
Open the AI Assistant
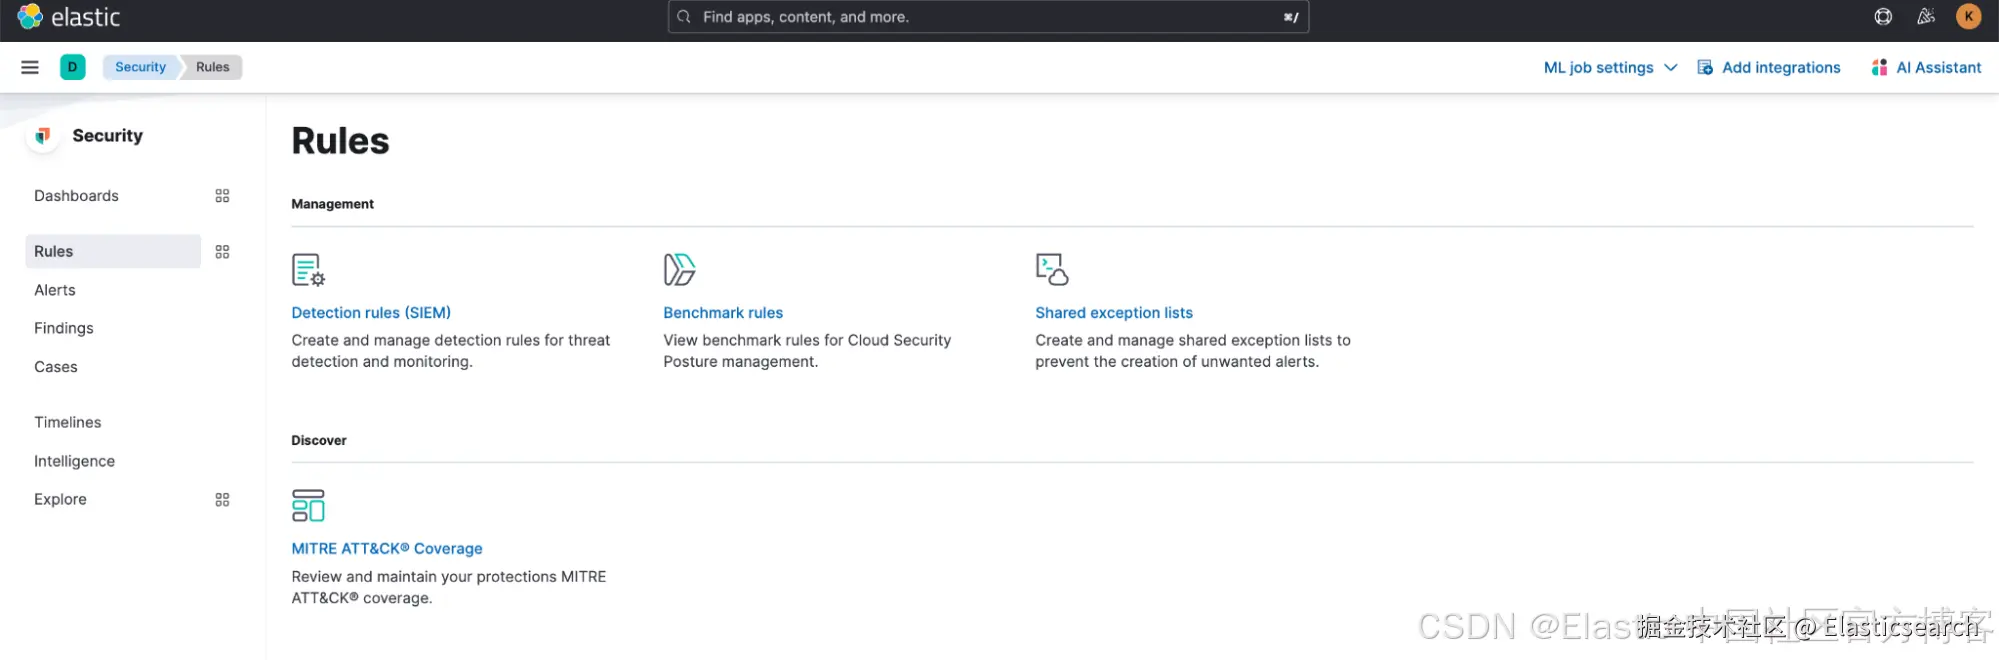pyautogui.click(x=1926, y=68)
